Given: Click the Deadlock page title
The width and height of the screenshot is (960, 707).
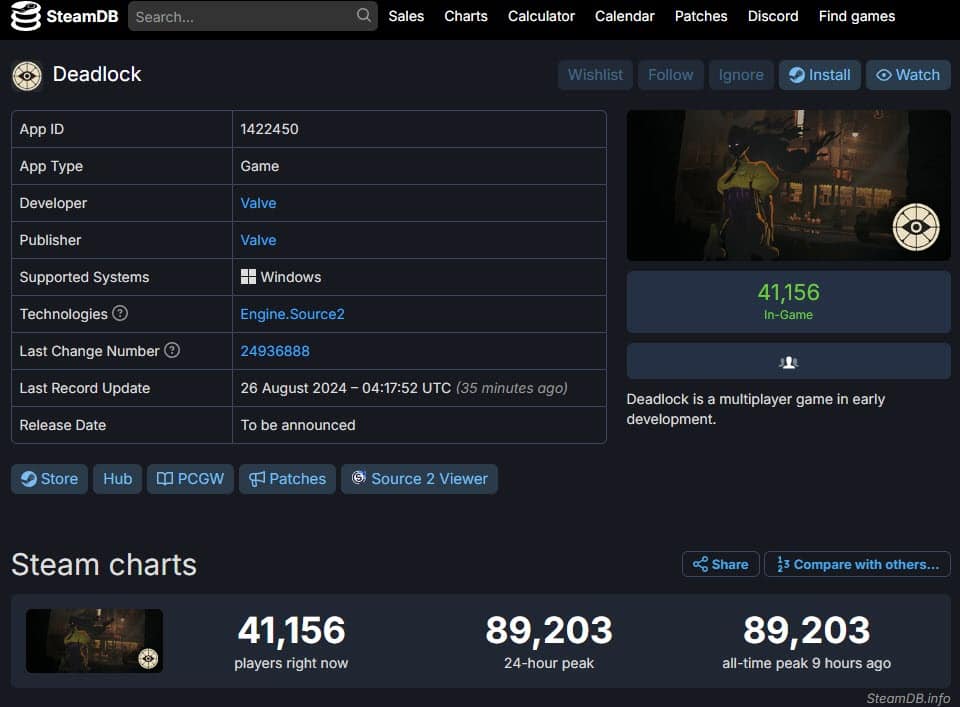Looking at the screenshot, I should coord(97,74).
